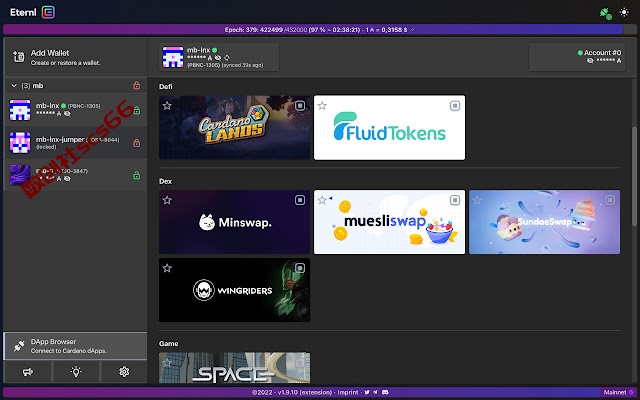Favorite Cardano Lands with star icon
This screenshot has width=640, height=400.
coord(167,106)
